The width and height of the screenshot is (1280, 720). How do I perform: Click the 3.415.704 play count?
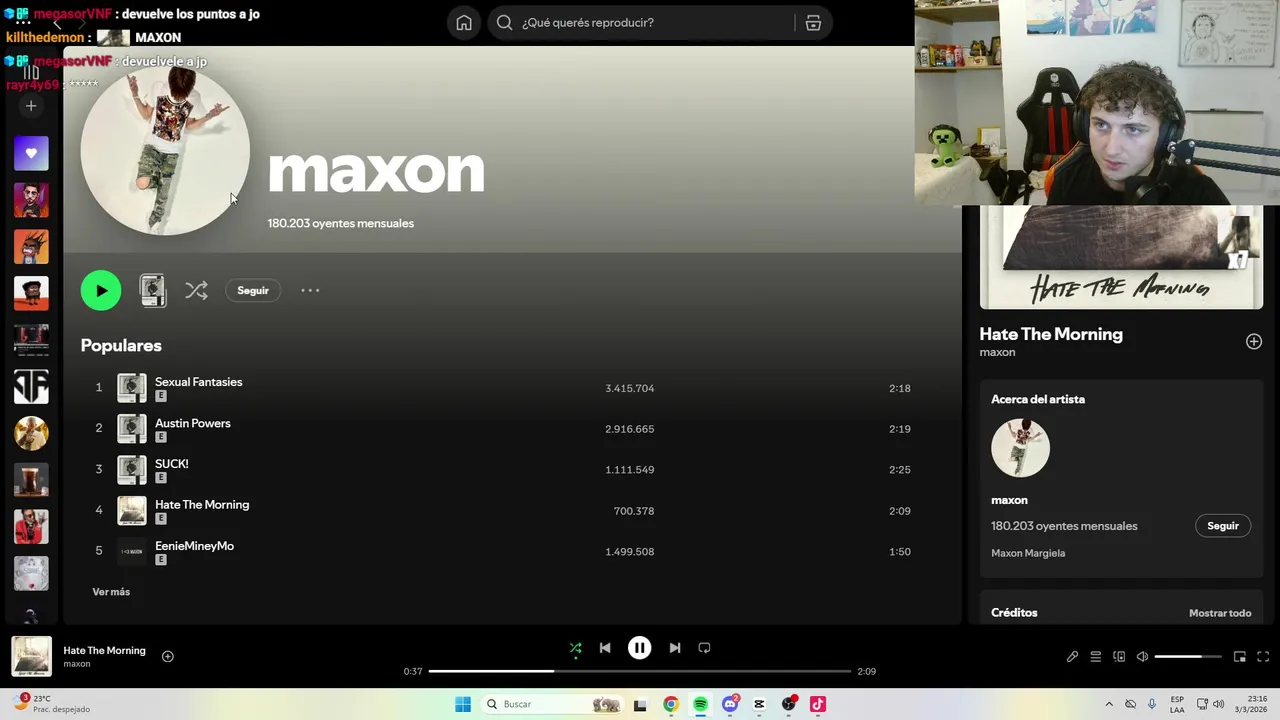pyautogui.click(x=629, y=388)
